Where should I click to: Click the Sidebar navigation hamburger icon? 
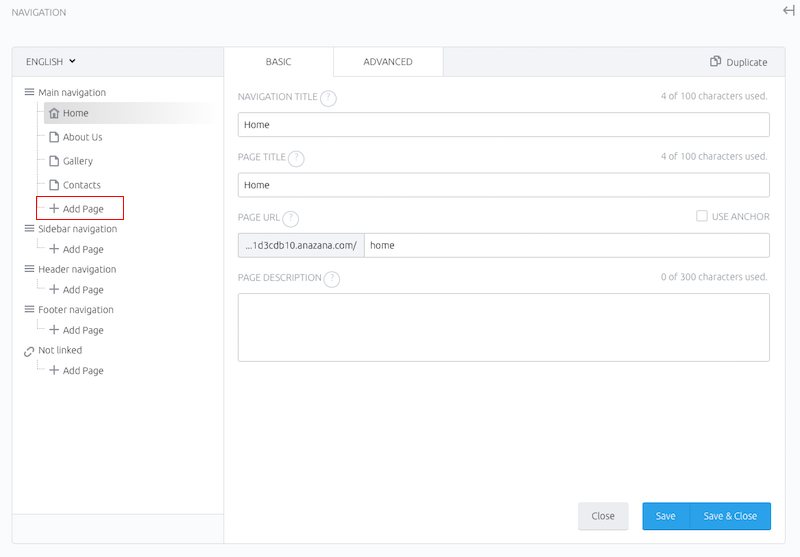pos(30,229)
